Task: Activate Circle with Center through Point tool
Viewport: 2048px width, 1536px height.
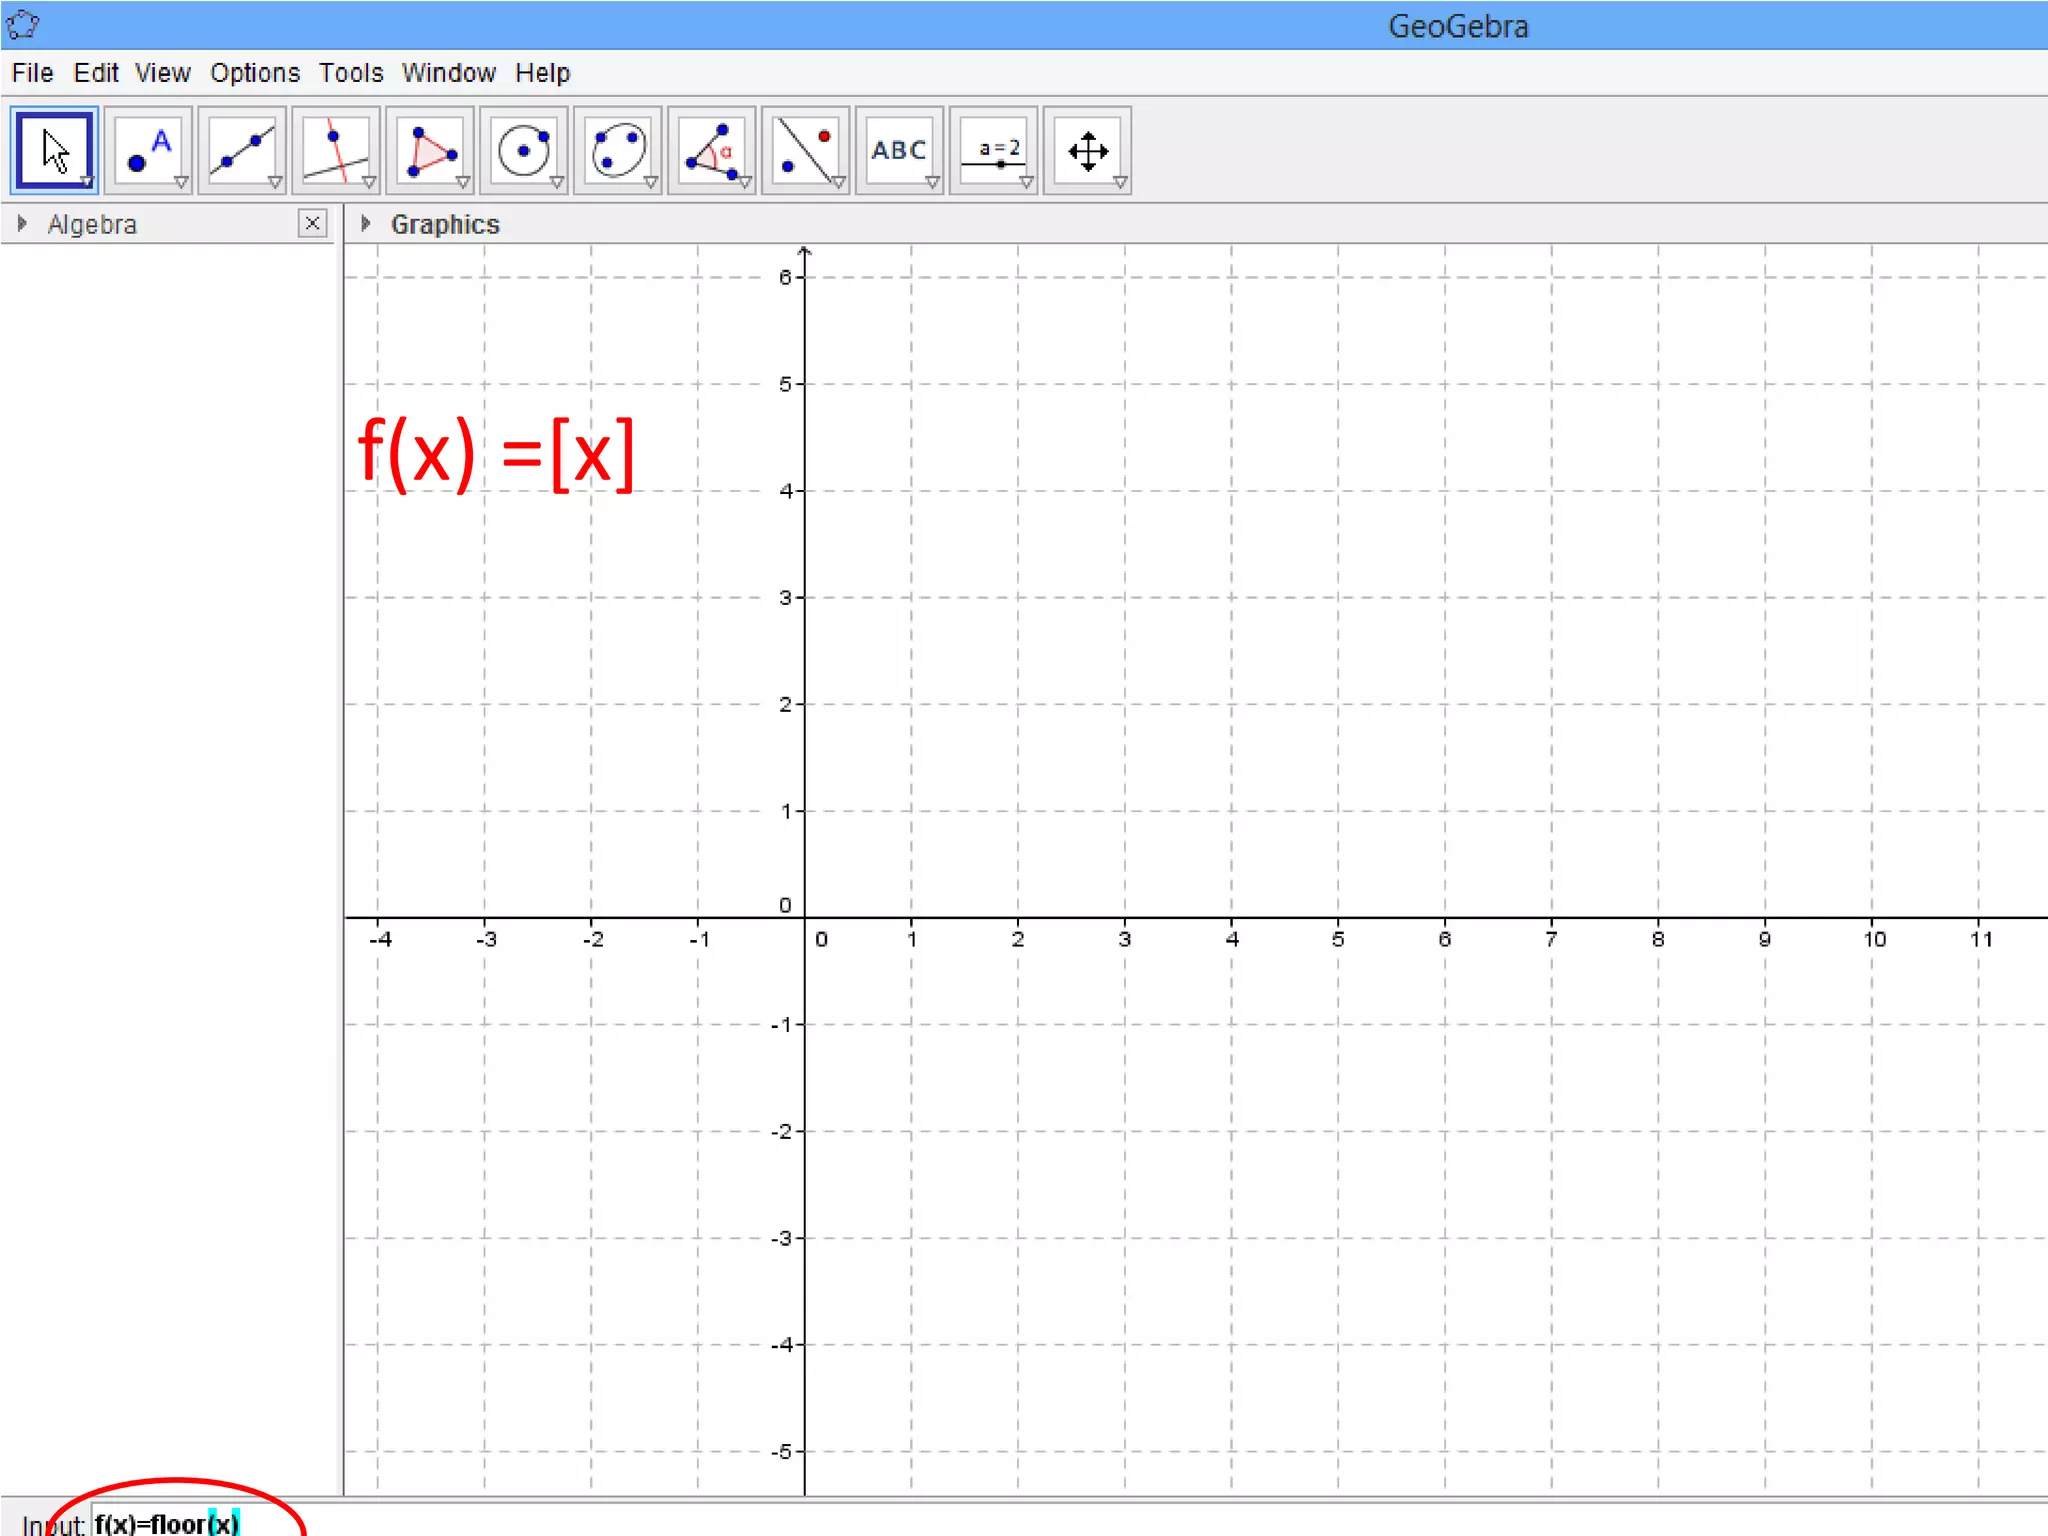Action: click(x=524, y=151)
